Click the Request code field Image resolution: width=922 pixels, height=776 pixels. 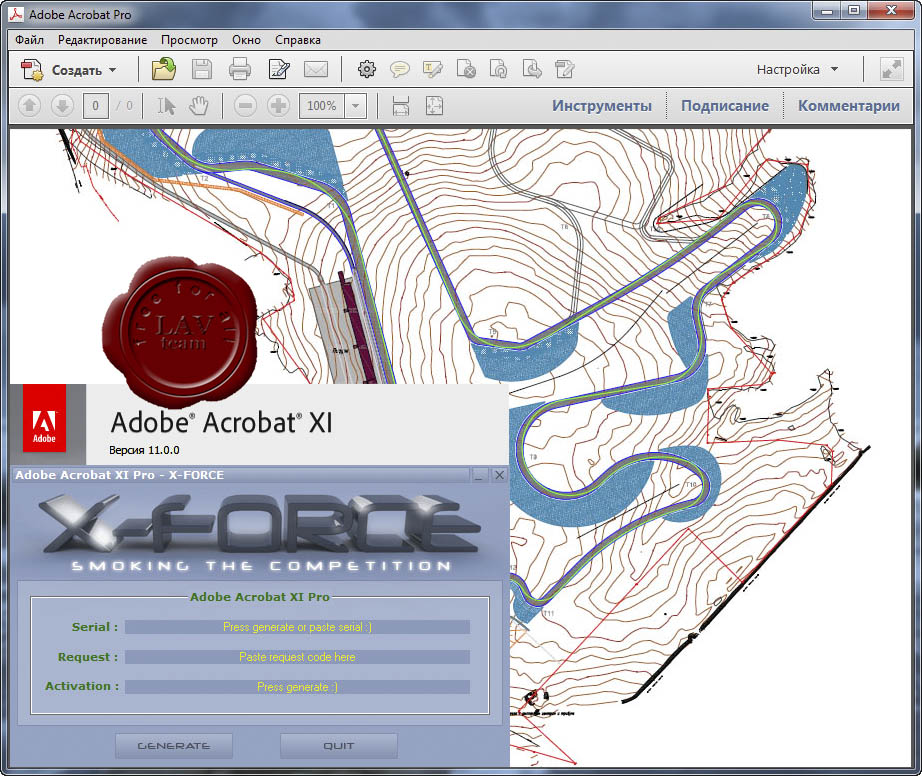pyautogui.click(x=298, y=657)
